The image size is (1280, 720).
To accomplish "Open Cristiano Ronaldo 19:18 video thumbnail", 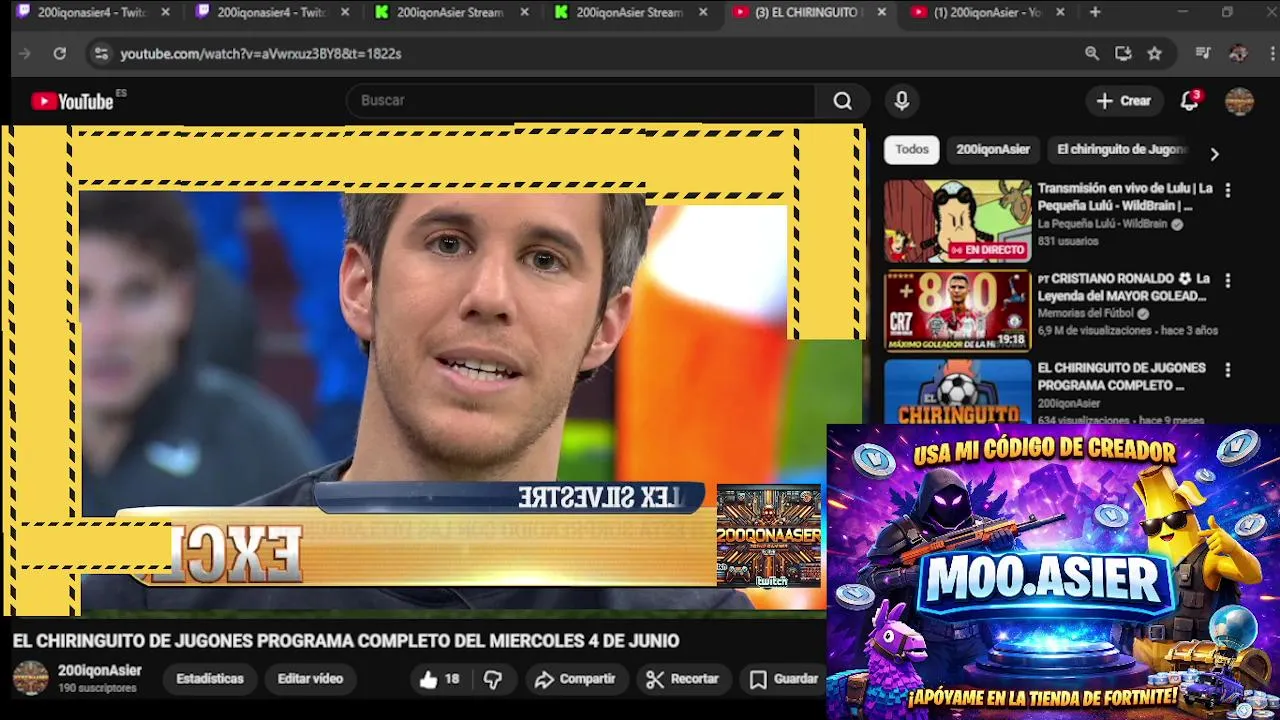I will click(957, 311).
